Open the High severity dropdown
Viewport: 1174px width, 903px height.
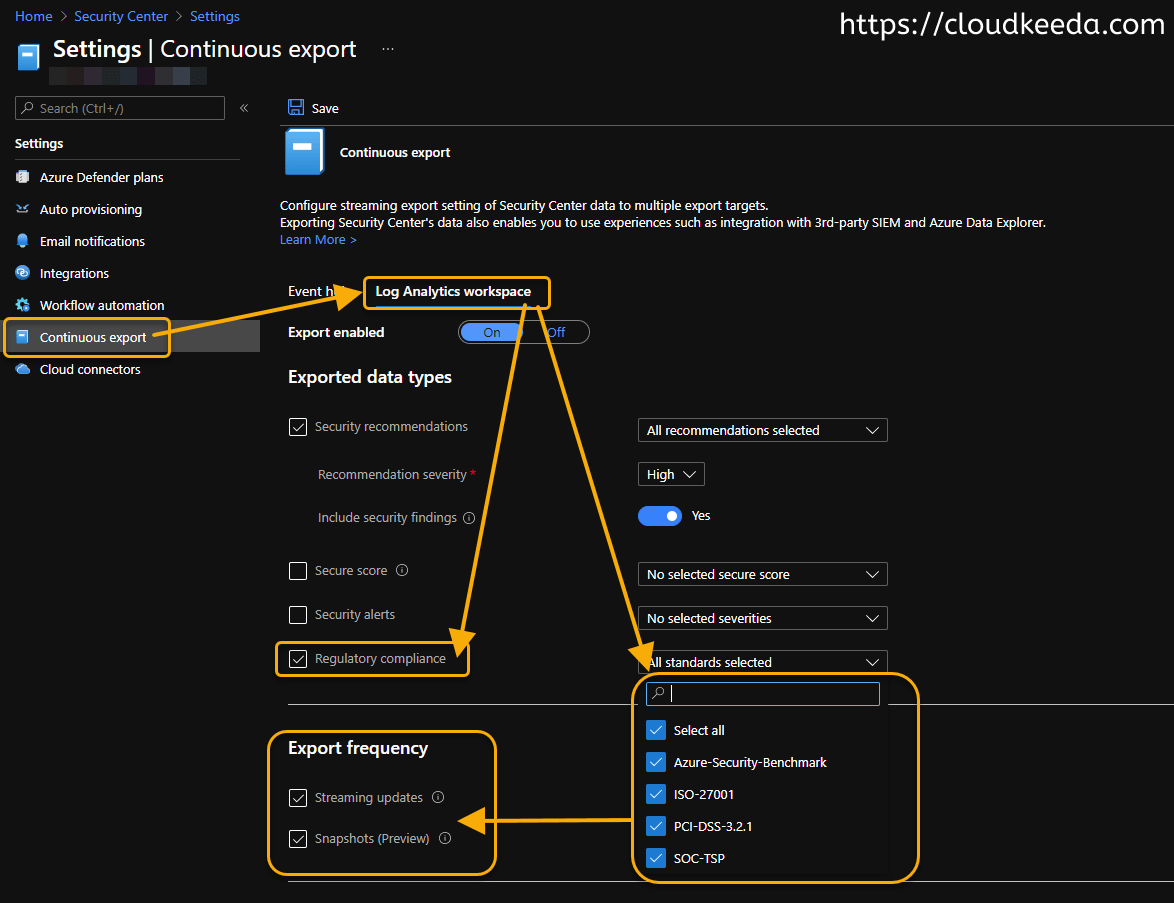(x=671, y=474)
